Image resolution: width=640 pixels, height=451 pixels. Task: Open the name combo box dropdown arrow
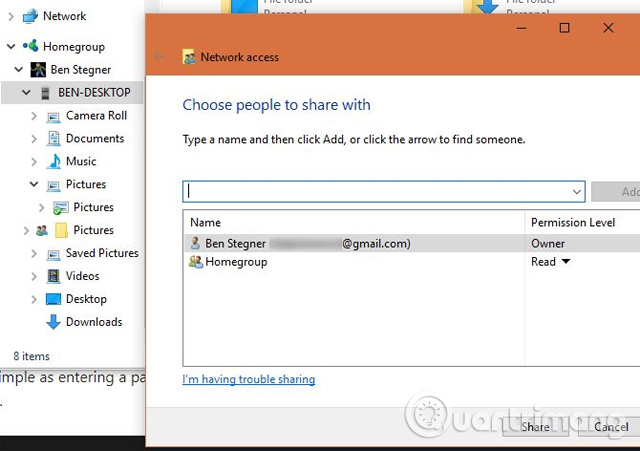coord(576,191)
